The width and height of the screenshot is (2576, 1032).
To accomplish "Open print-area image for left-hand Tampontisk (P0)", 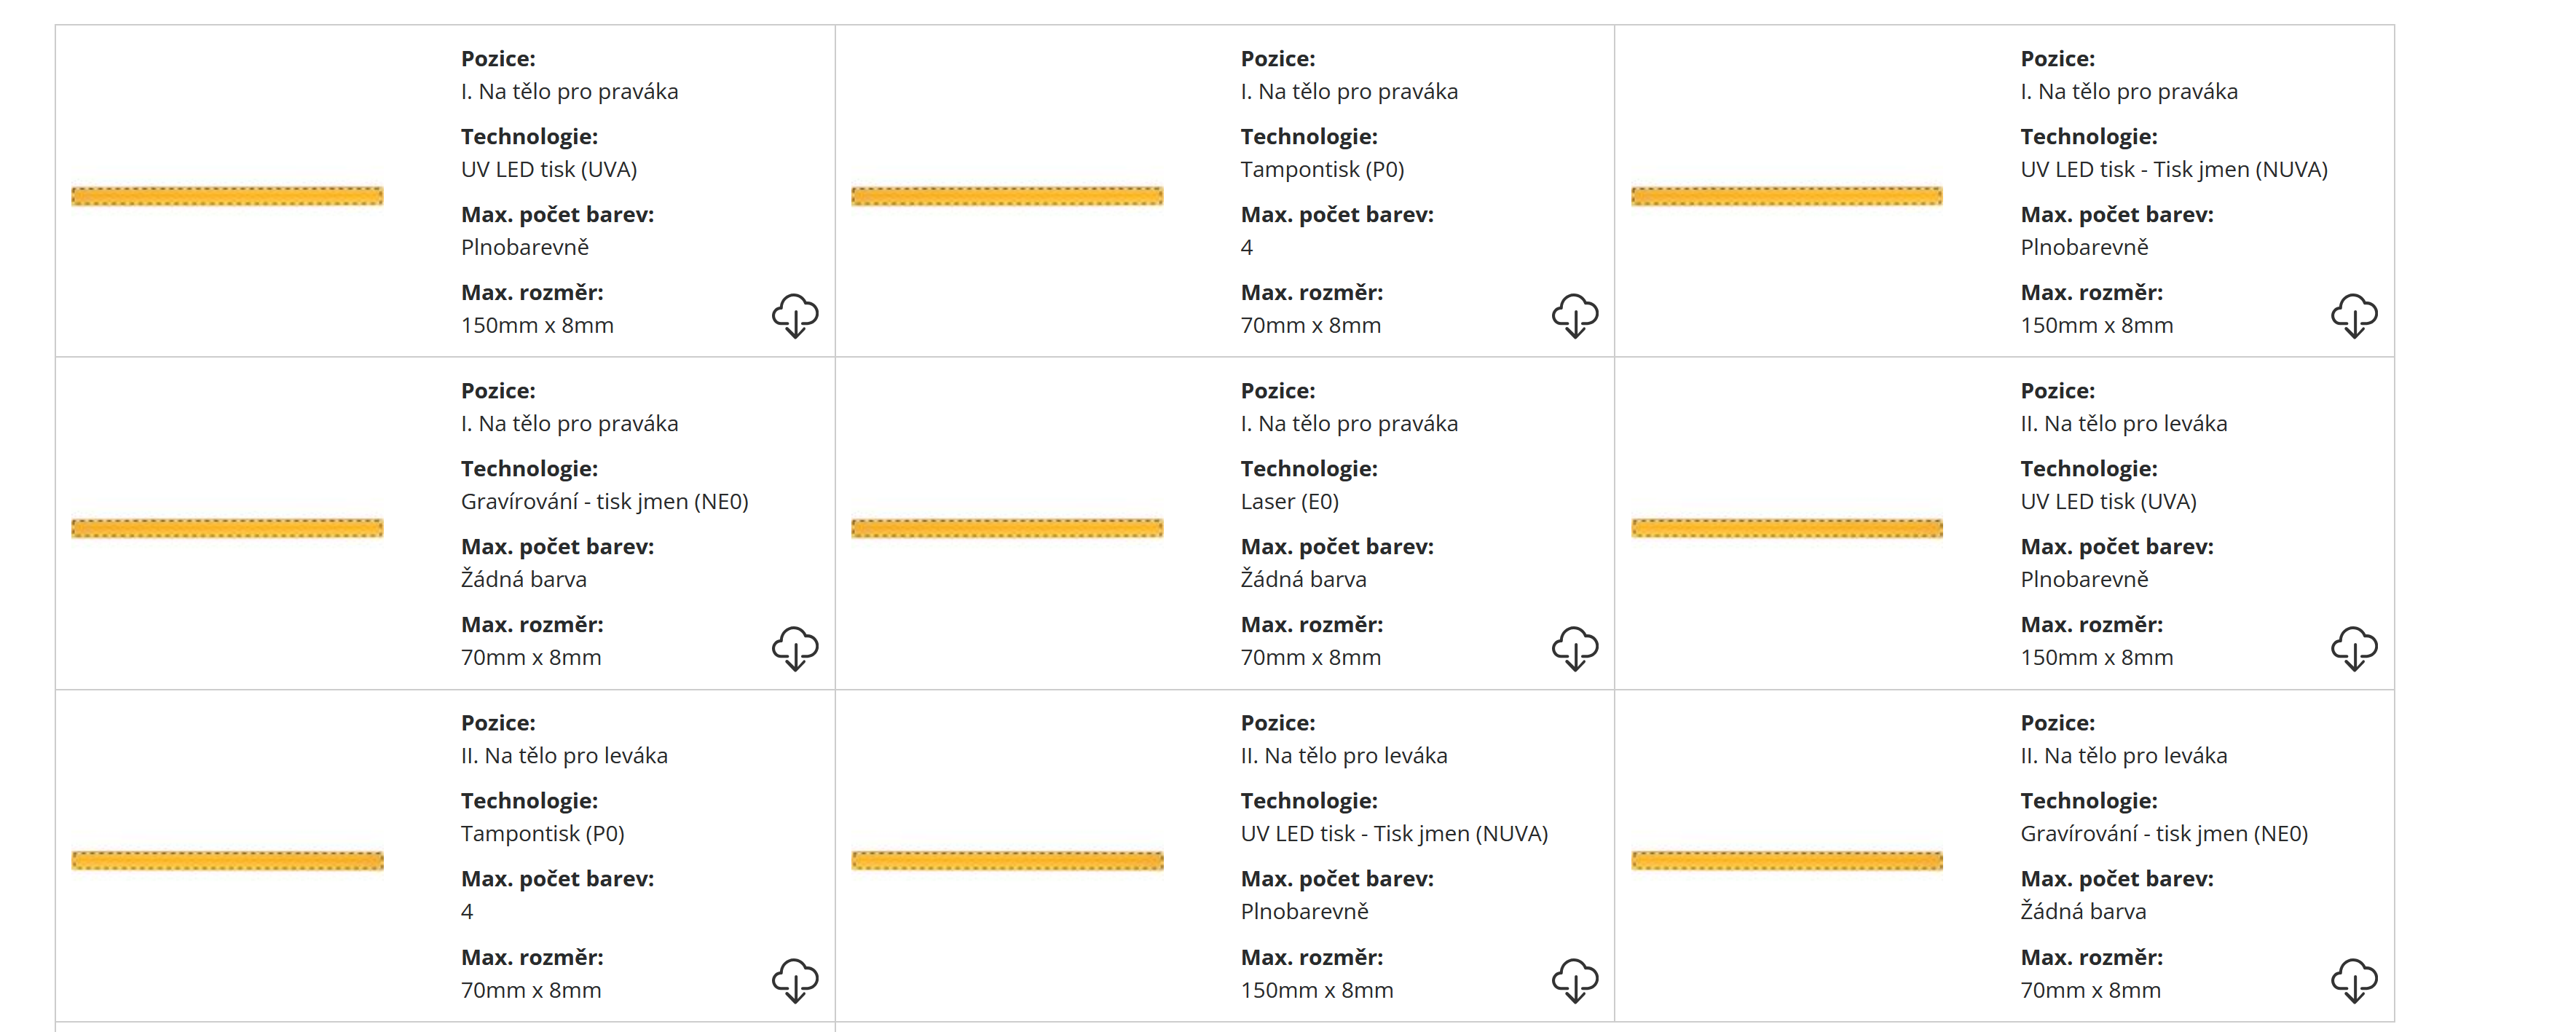I will (x=227, y=860).
